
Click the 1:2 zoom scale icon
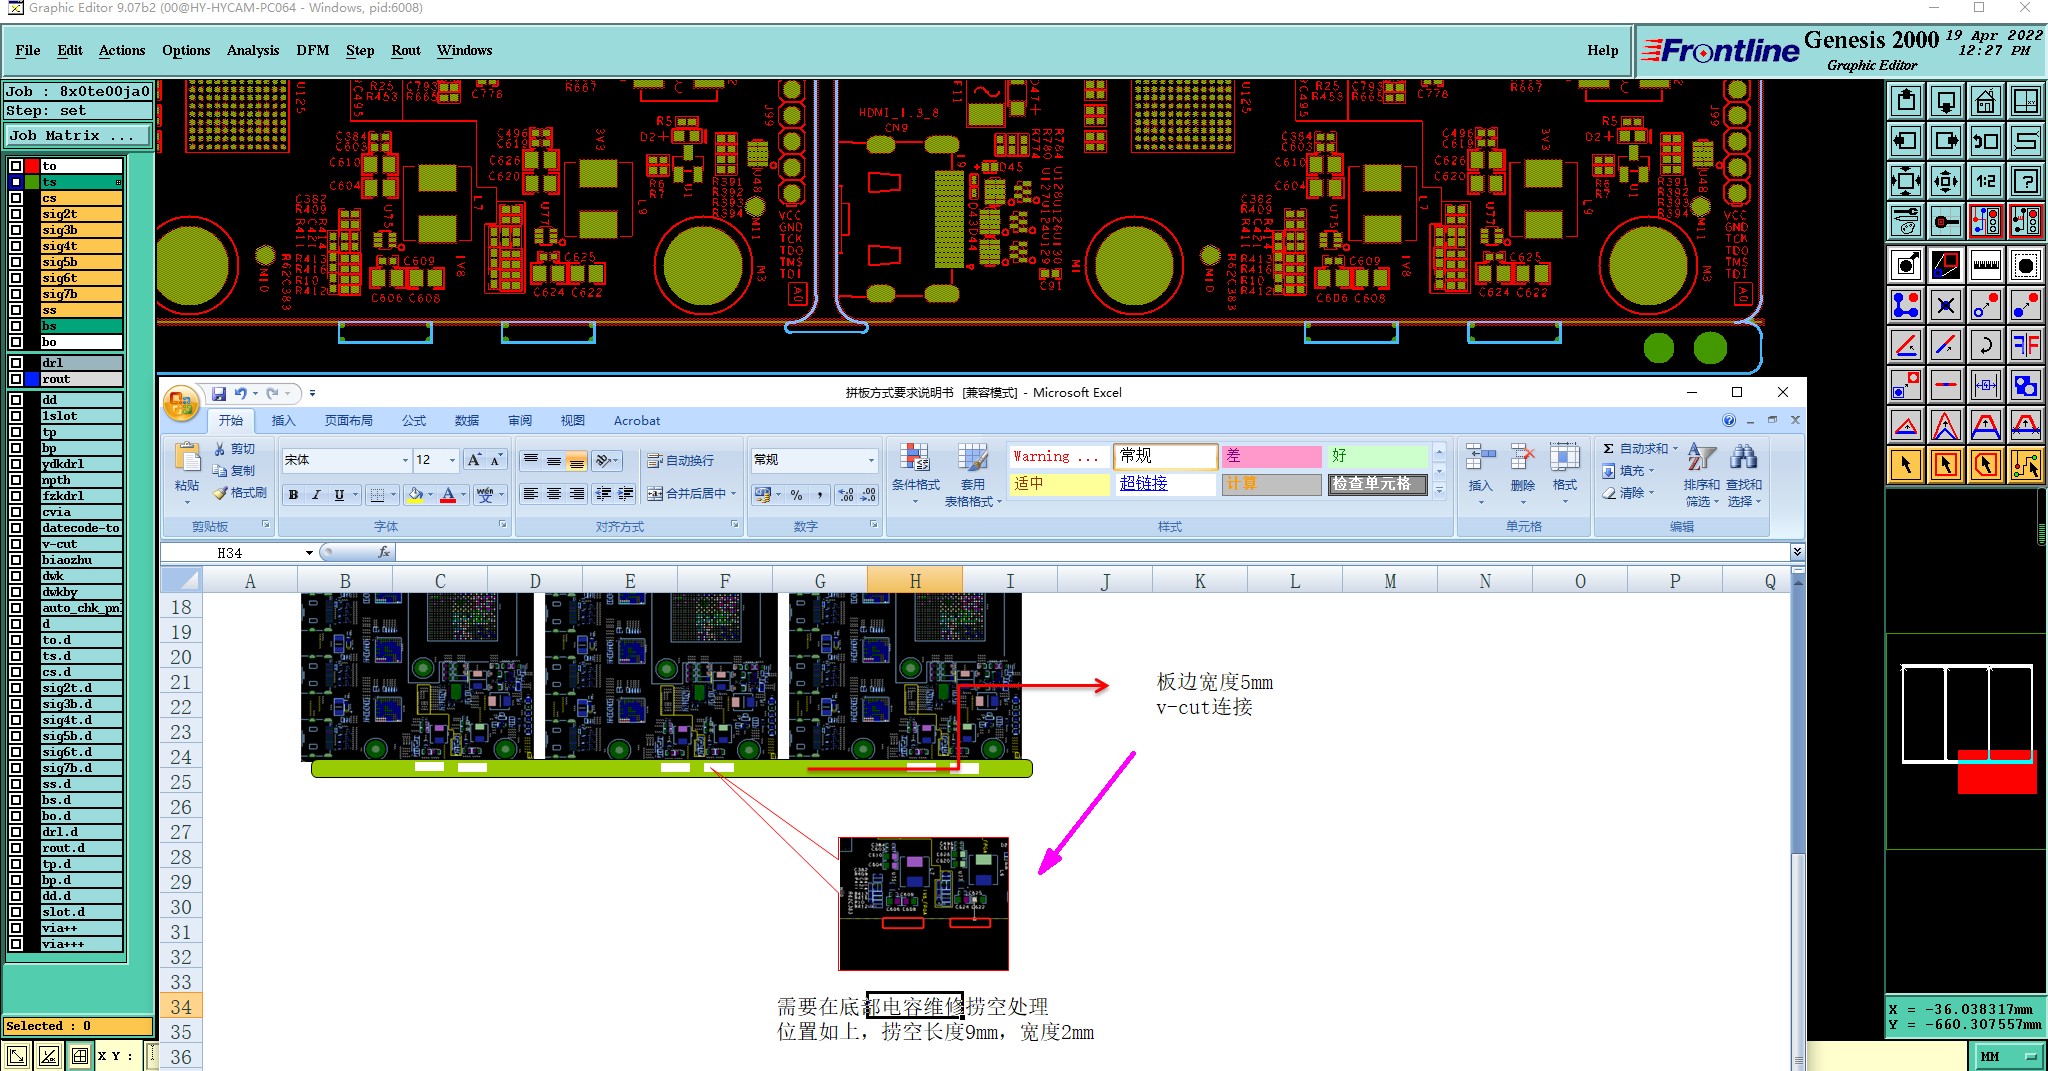(1985, 181)
